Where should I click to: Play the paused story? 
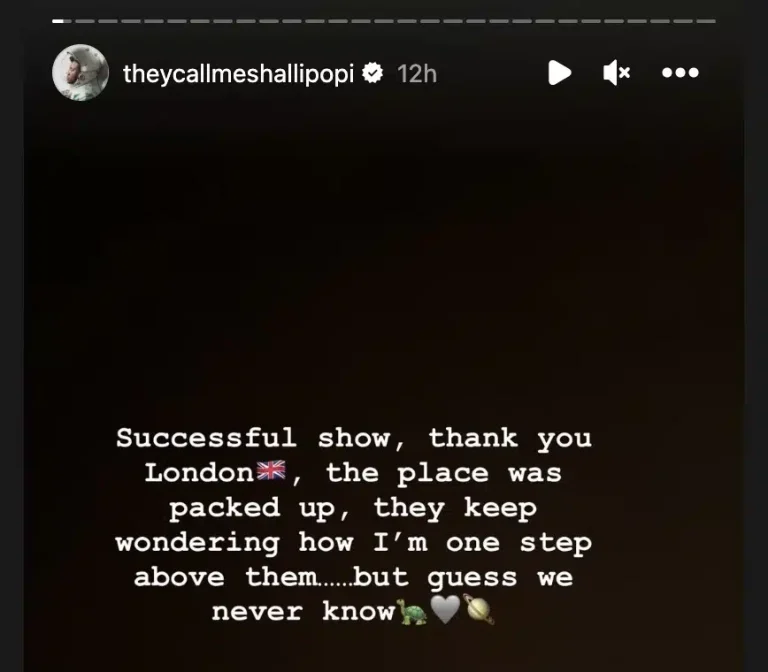click(x=559, y=73)
